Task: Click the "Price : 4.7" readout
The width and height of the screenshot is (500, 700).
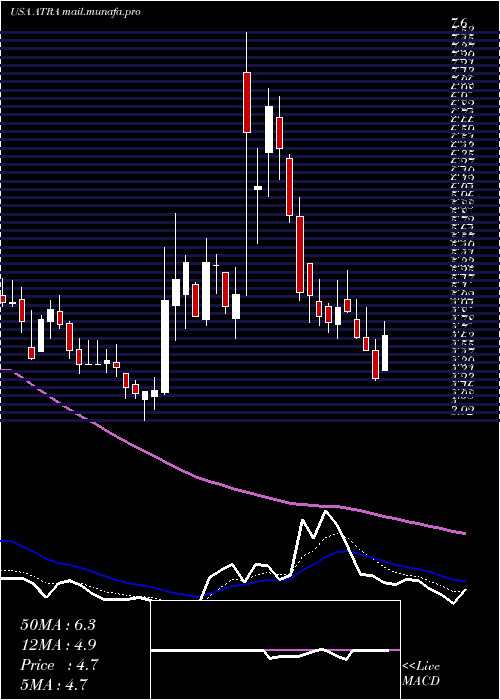Action: pyautogui.click(x=58, y=665)
